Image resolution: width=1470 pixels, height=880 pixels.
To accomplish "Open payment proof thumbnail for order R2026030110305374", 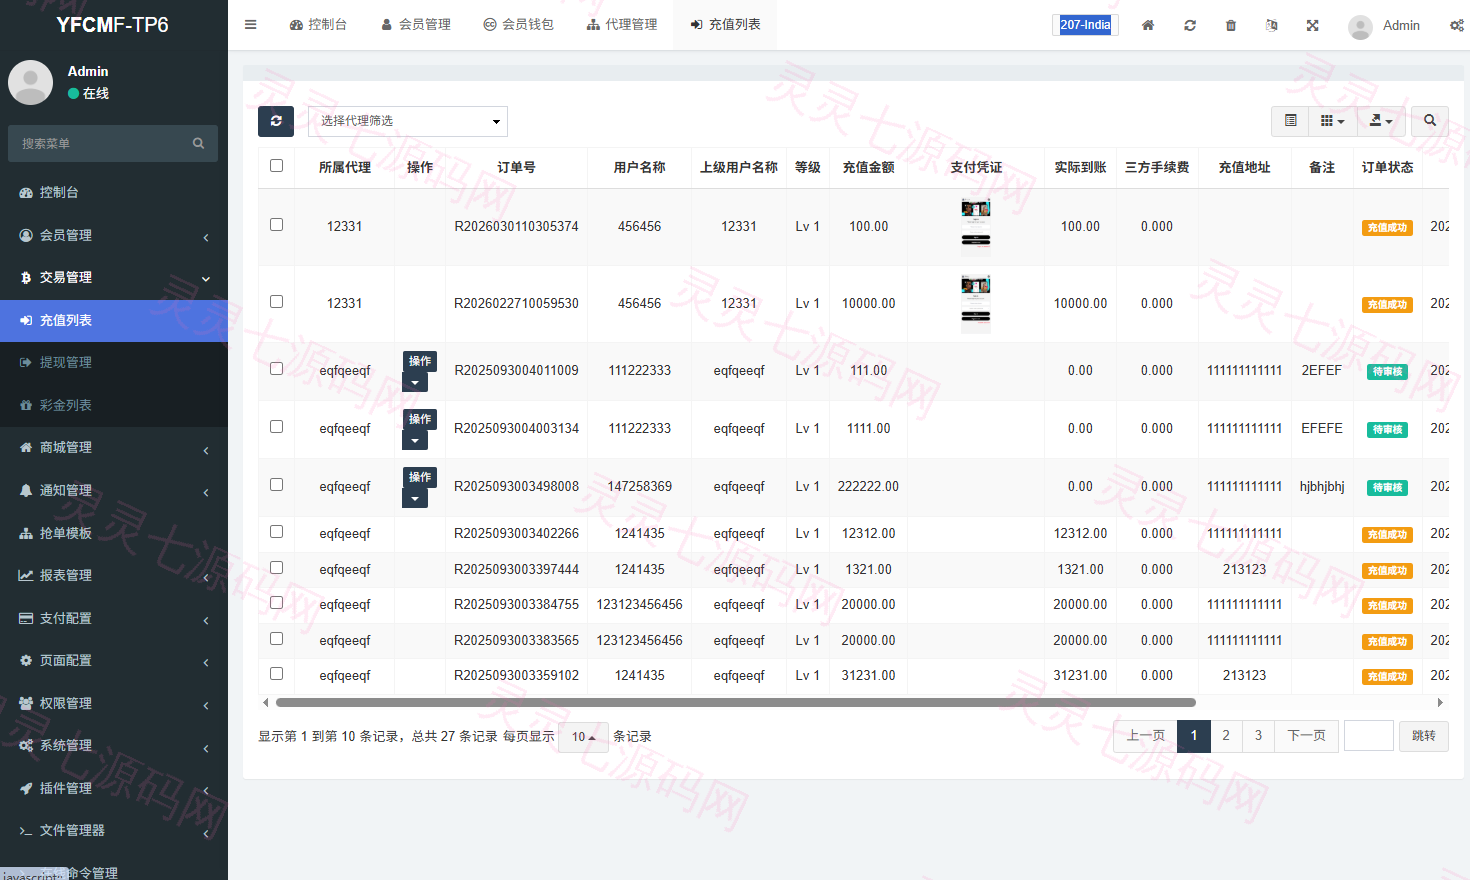I will click(976, 226).
